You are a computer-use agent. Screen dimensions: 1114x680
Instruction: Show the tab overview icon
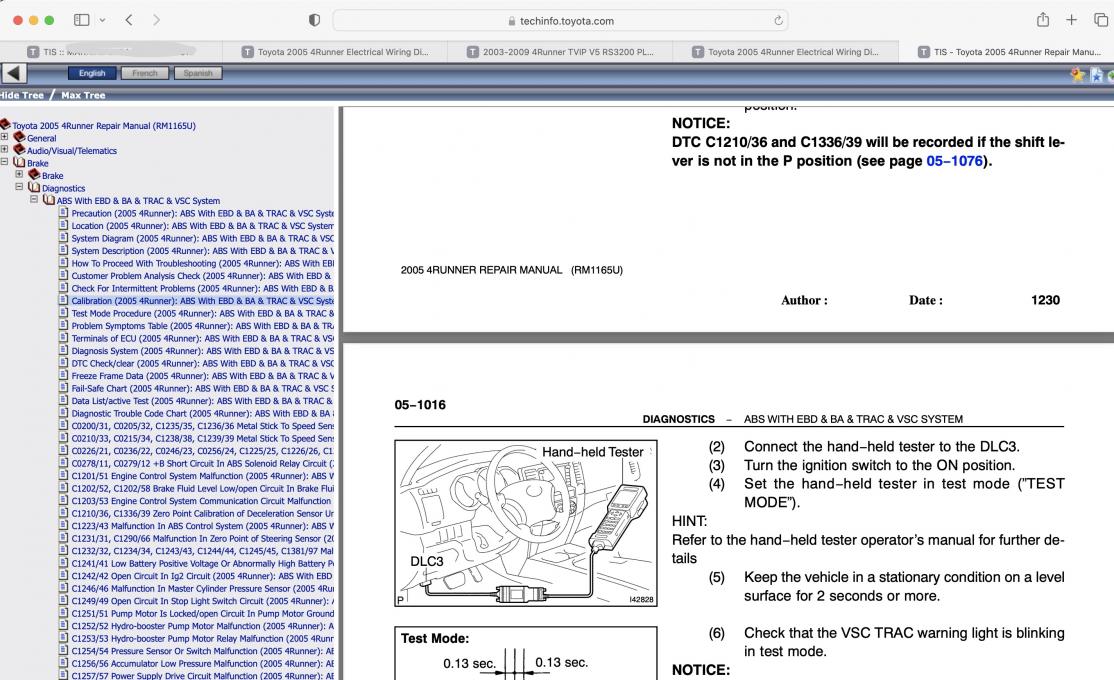pos(1101,20)
